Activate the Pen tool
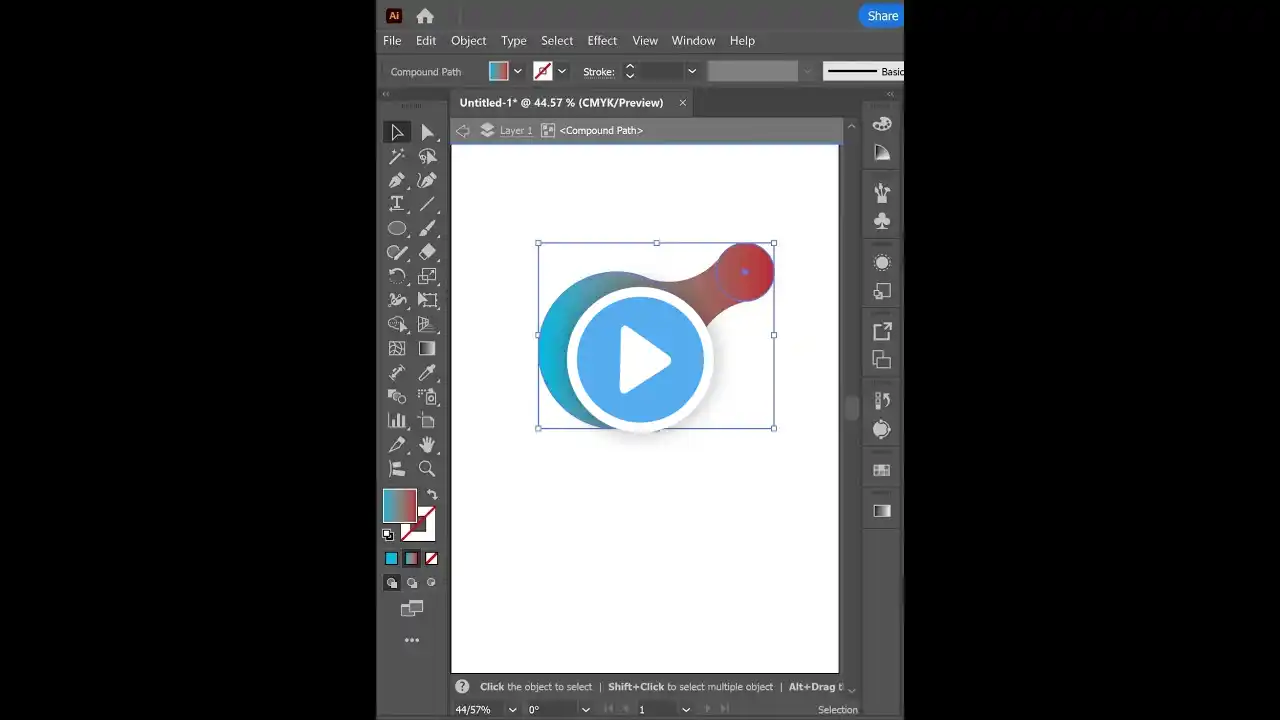The height and width of the screenshot is (720, 1280). [x=397, y=180]
